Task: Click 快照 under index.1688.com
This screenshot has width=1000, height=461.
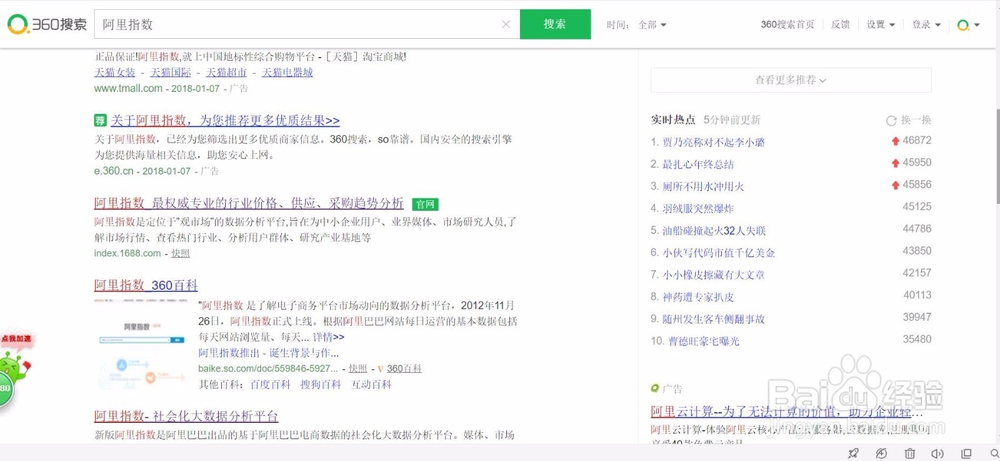Action: [180, 254]
